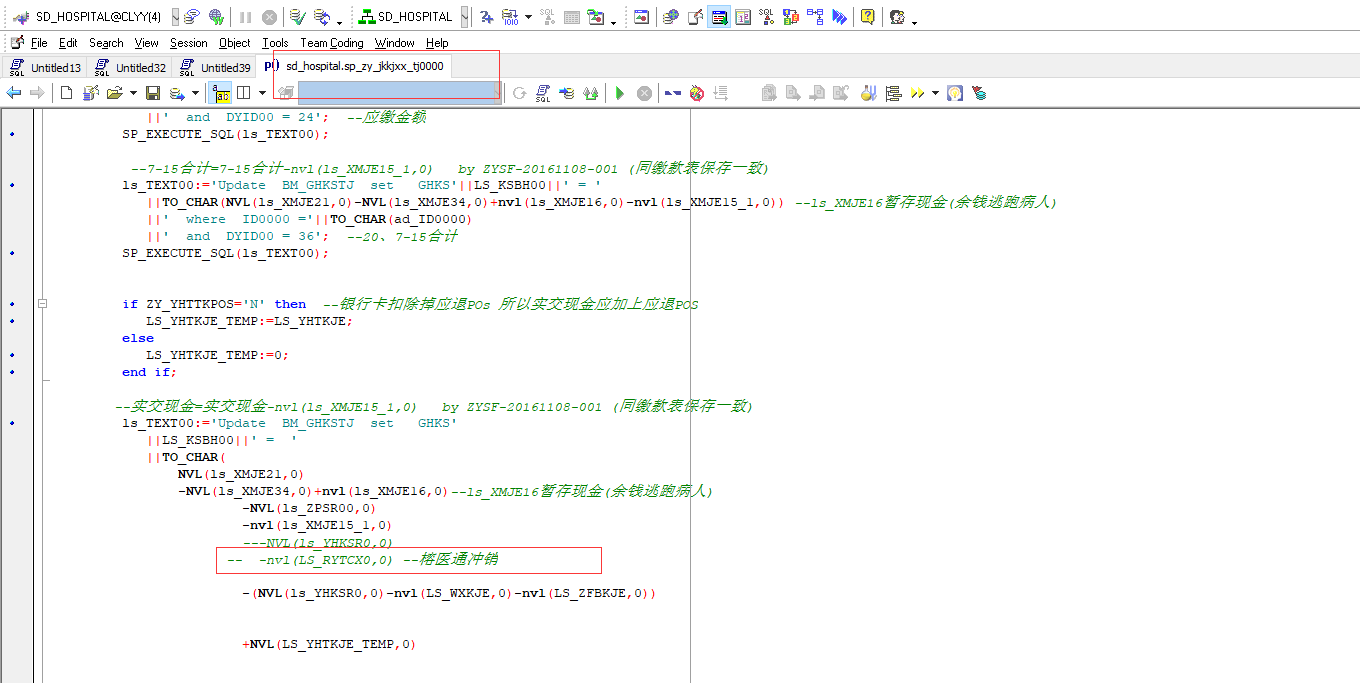Open the Session menu
This screenshot has height=683, width=1360.
click(189, 43)
